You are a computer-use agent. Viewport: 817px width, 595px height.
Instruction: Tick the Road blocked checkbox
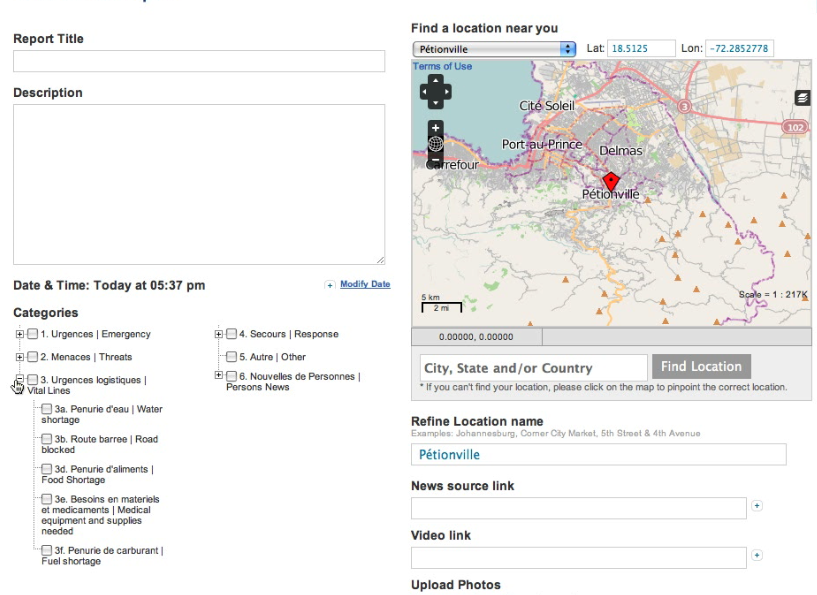[x=47, y=439]
